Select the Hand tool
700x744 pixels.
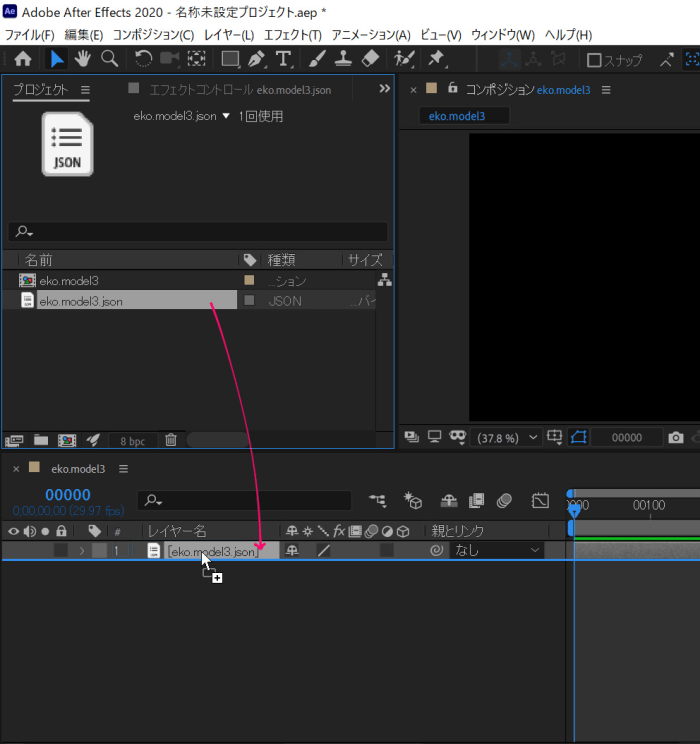coord(83,59)
